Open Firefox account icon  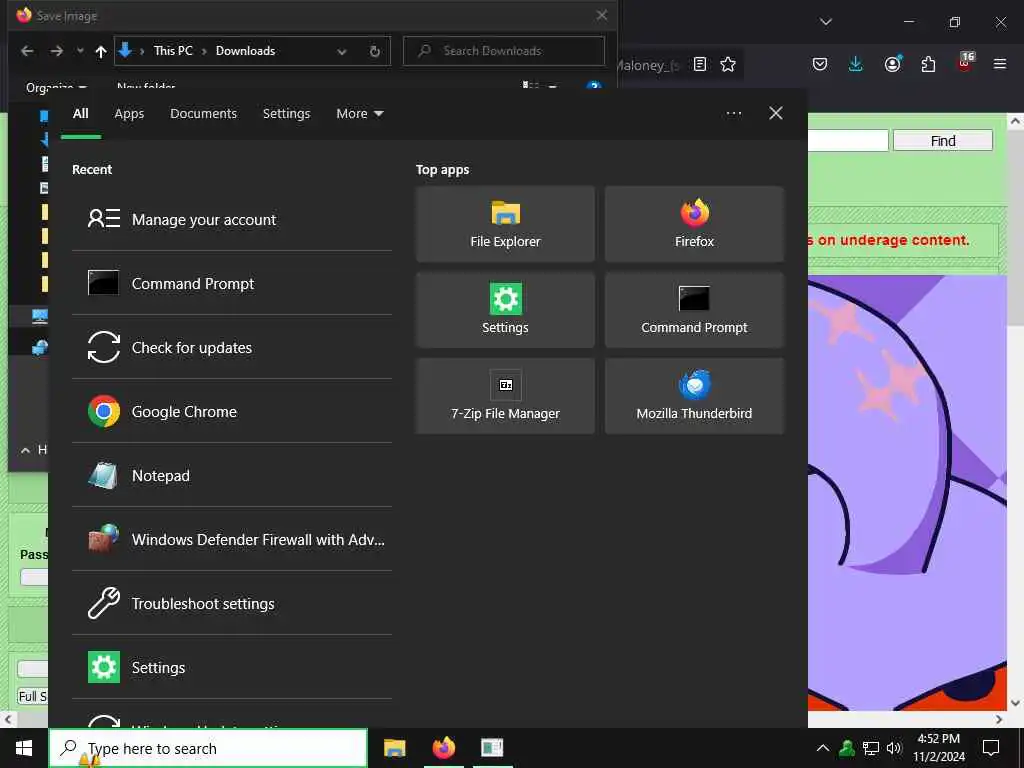pos(892,64)
